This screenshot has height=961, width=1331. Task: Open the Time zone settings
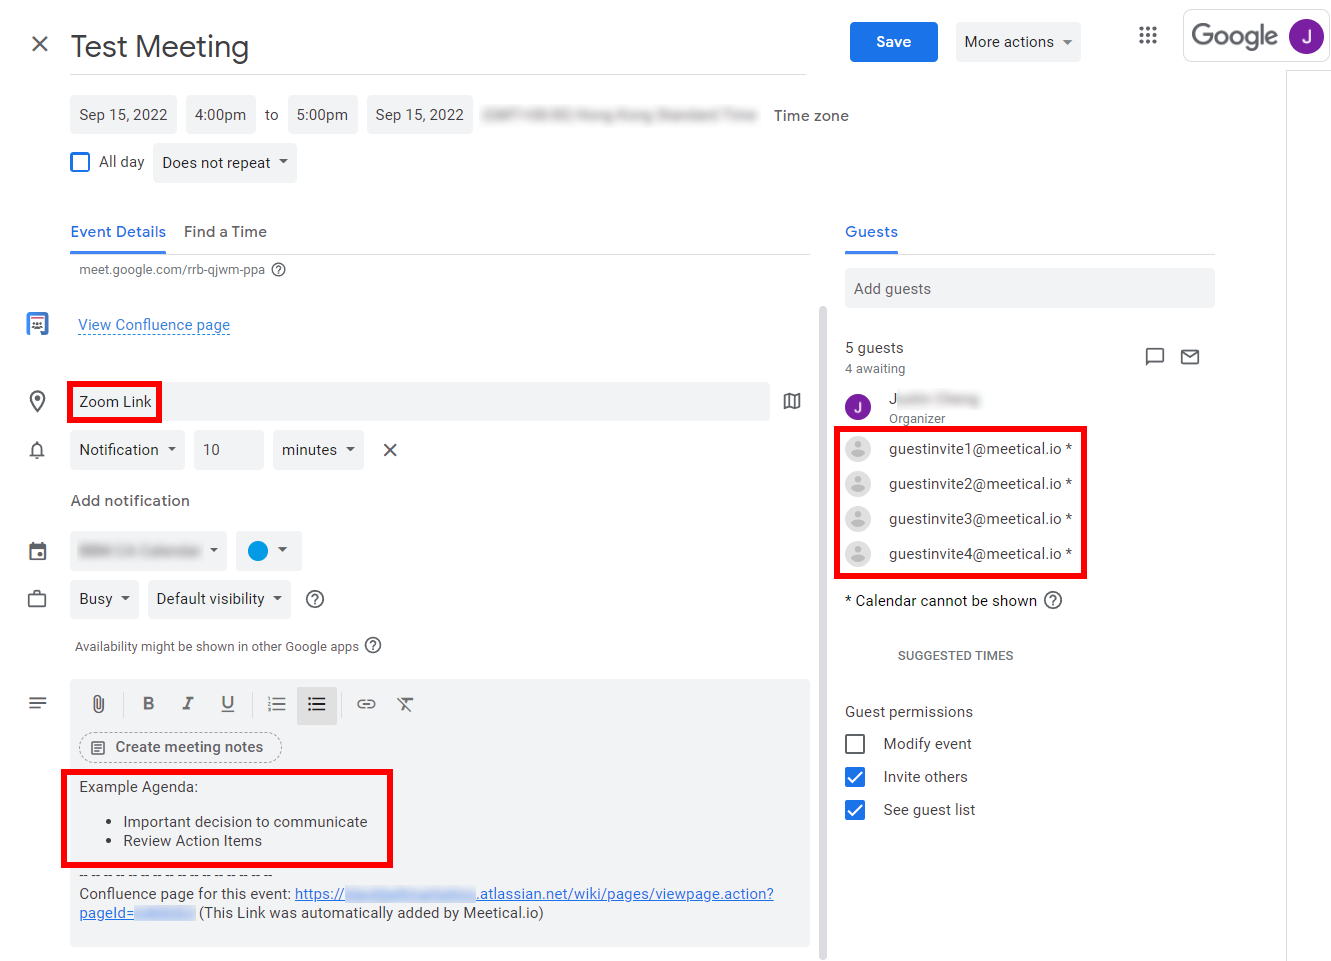[811, 116]
